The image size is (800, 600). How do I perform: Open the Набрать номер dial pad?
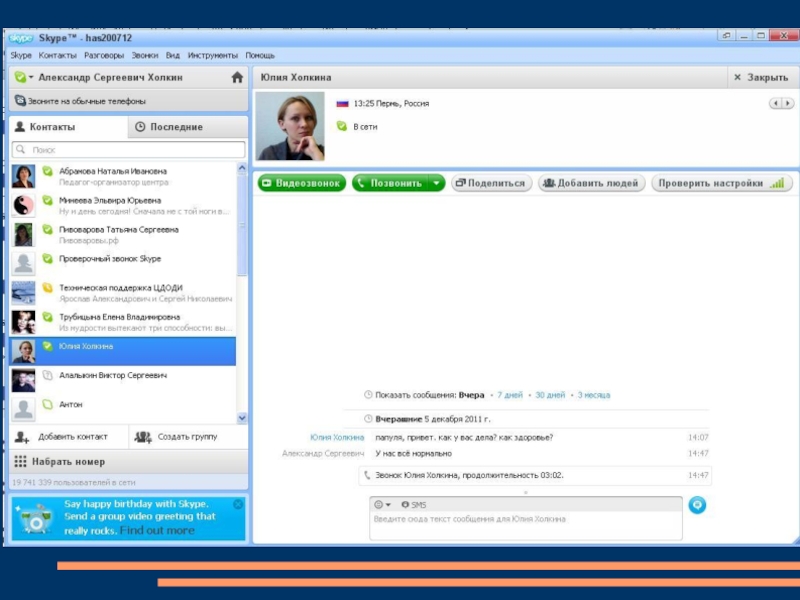point(129,461)
